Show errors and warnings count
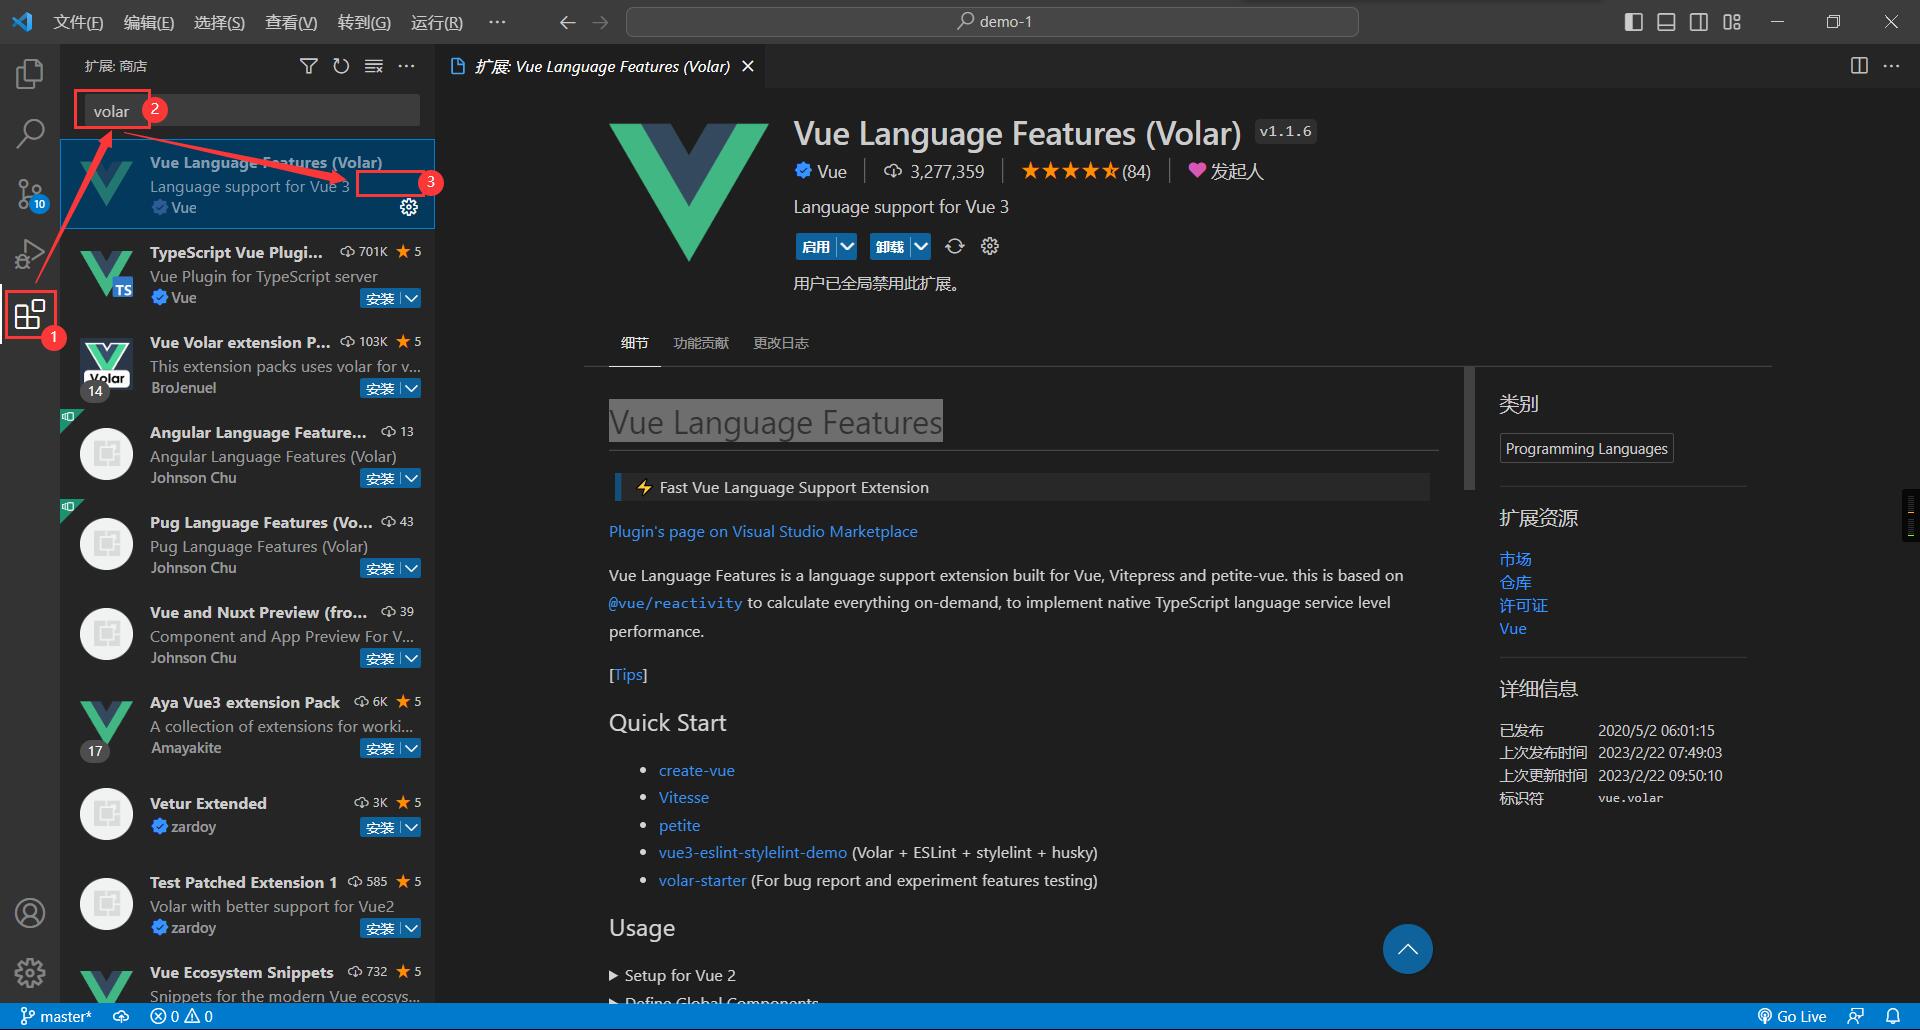This screenshot has height=1030, width=1920. 181,1016
